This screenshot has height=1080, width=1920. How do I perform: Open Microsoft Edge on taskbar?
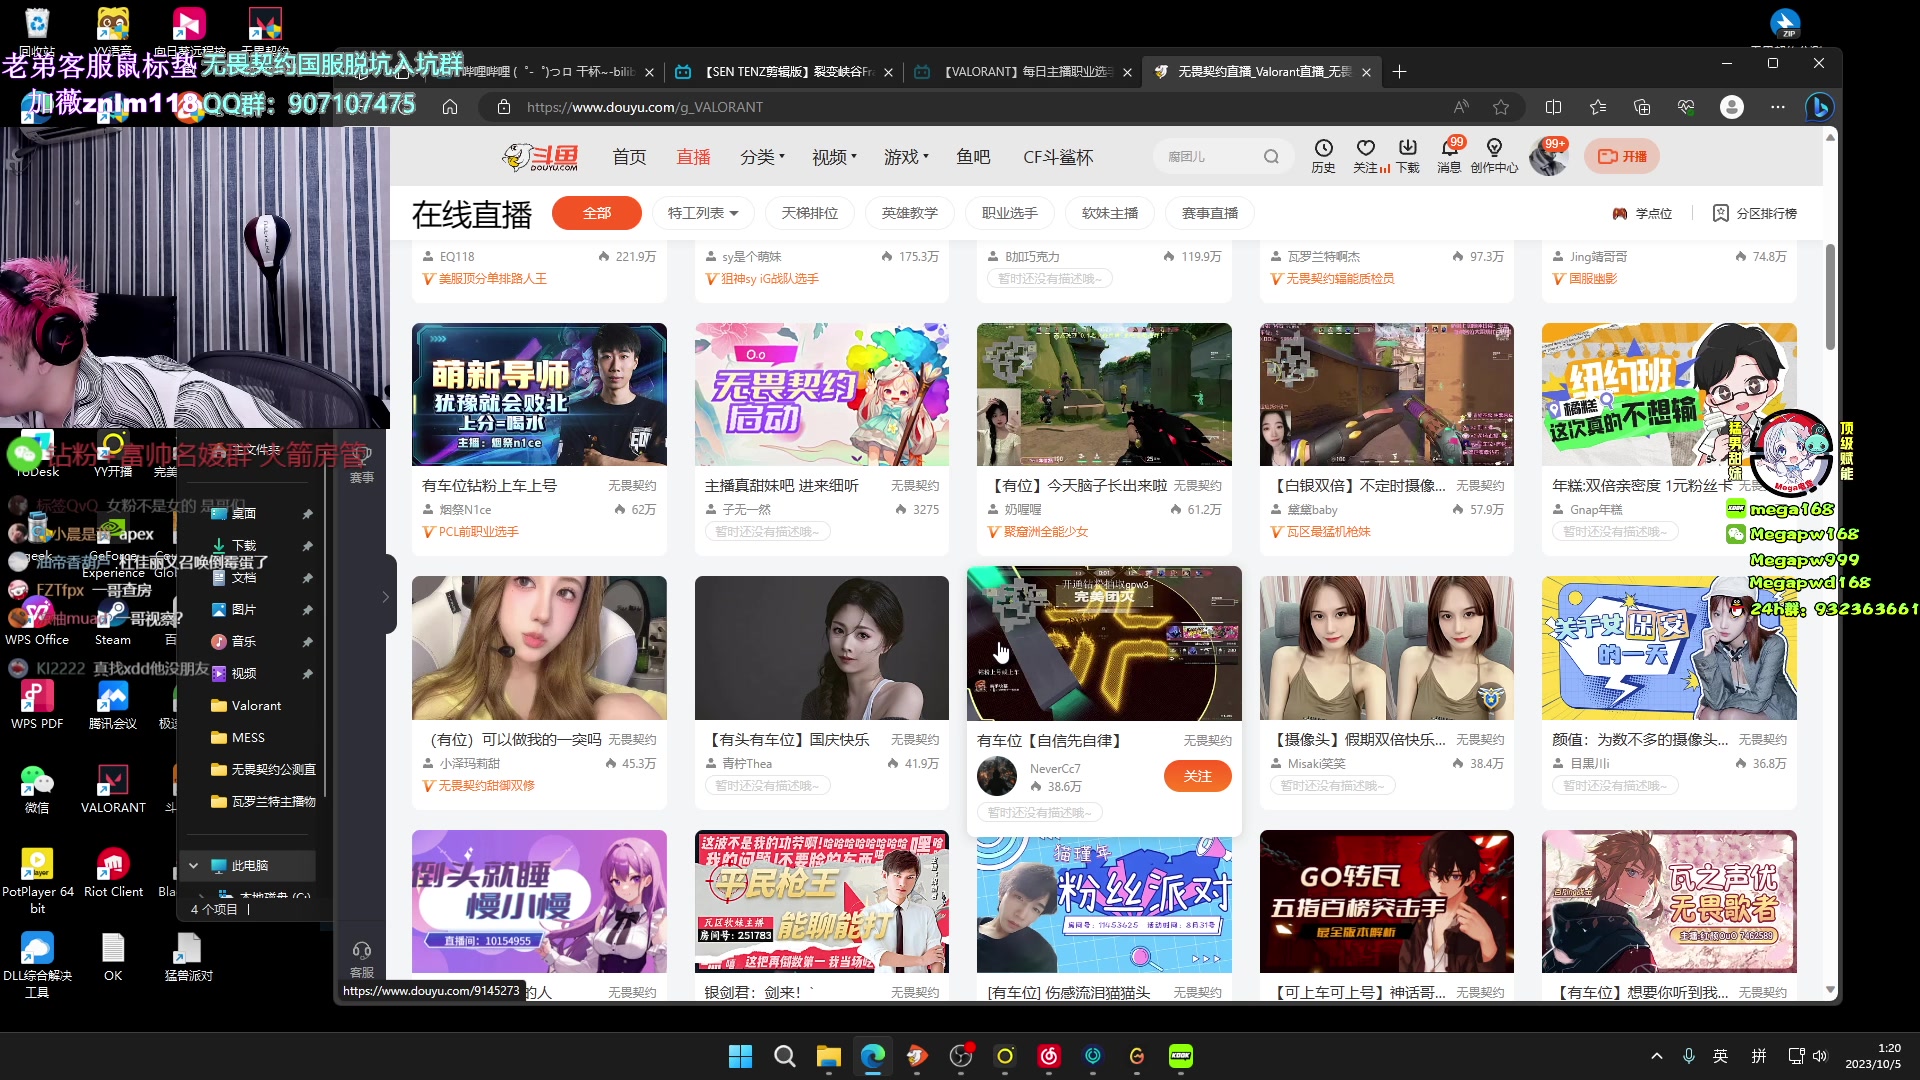(873, 1056)
